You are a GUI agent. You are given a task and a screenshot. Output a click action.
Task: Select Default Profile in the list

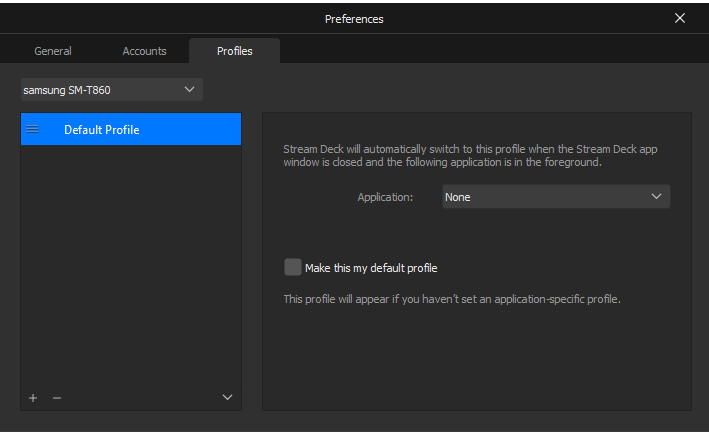130,130
